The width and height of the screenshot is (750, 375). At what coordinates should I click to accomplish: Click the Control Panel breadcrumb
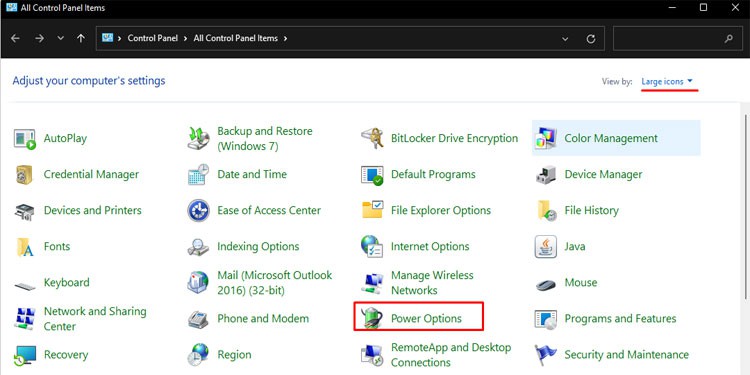pyautogui.click(x=153, y=38)
